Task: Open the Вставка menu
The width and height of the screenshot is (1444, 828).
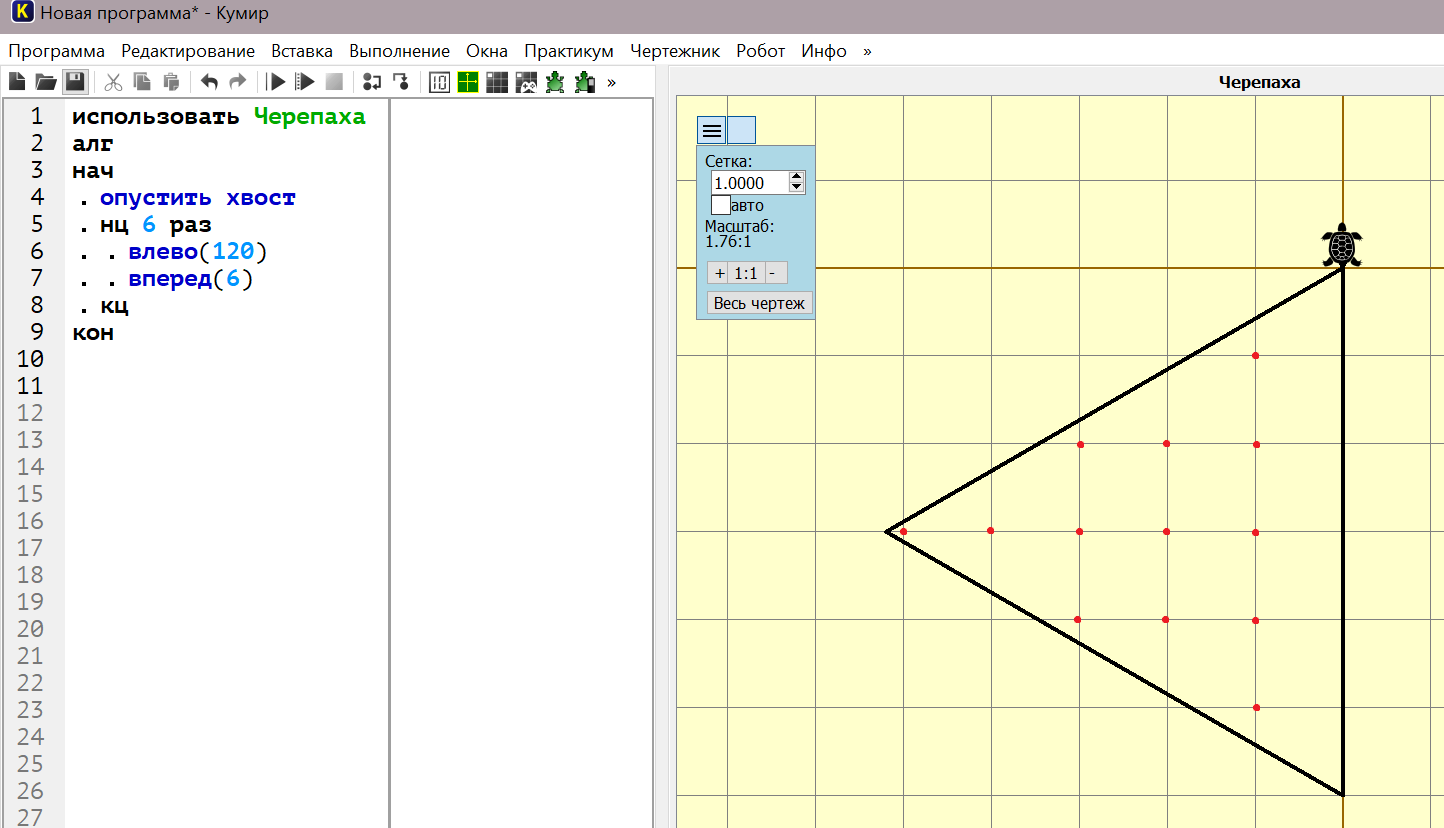Action: pos(302,51)
